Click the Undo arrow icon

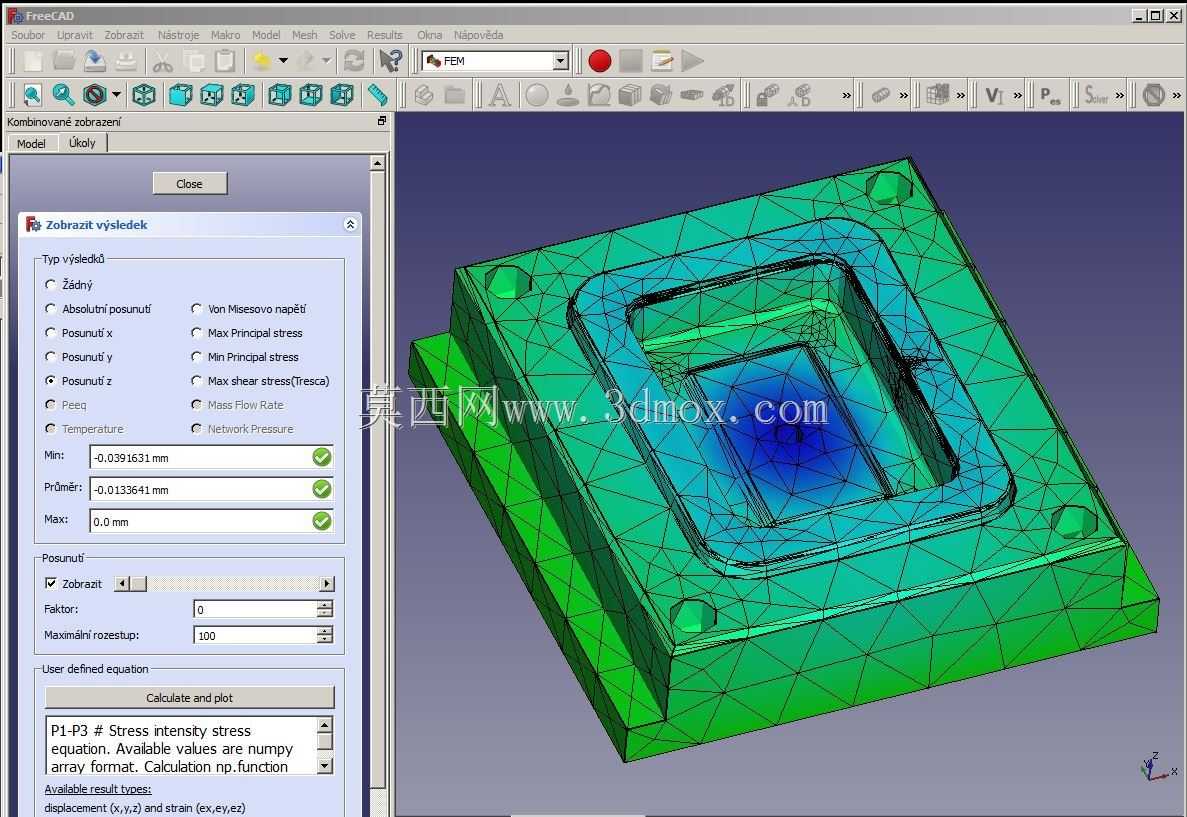262,61
